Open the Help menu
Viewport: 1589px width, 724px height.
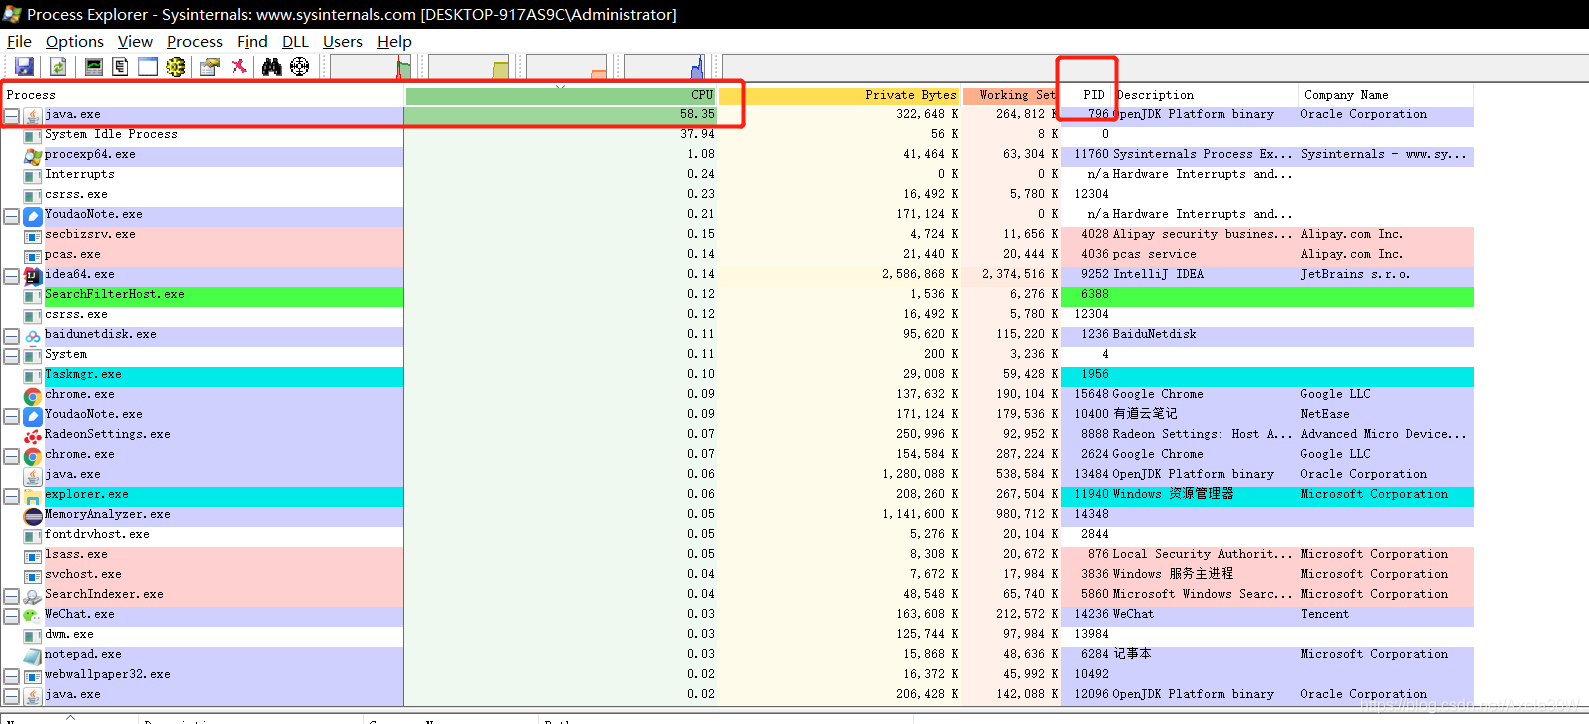pyautogui.click(x=394, y=42)
